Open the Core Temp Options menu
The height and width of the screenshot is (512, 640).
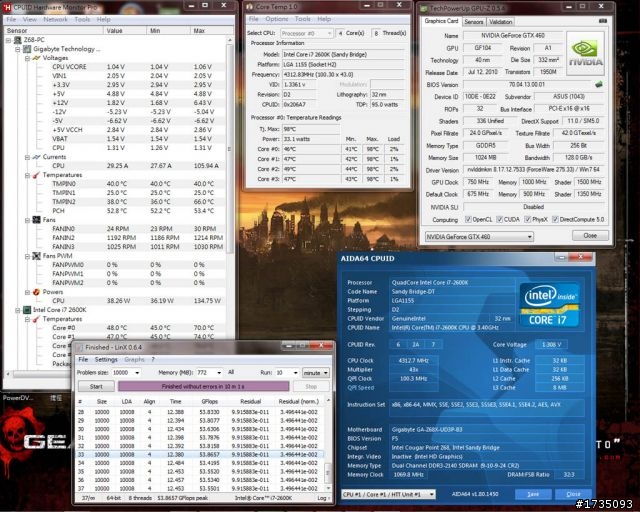click(277, 19)
